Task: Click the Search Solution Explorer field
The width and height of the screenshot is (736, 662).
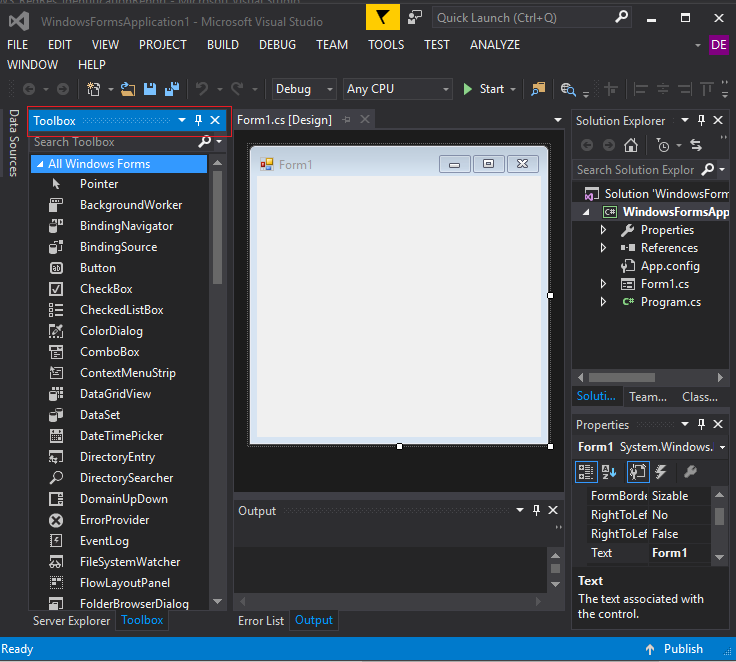Action: tap(636, 169)
